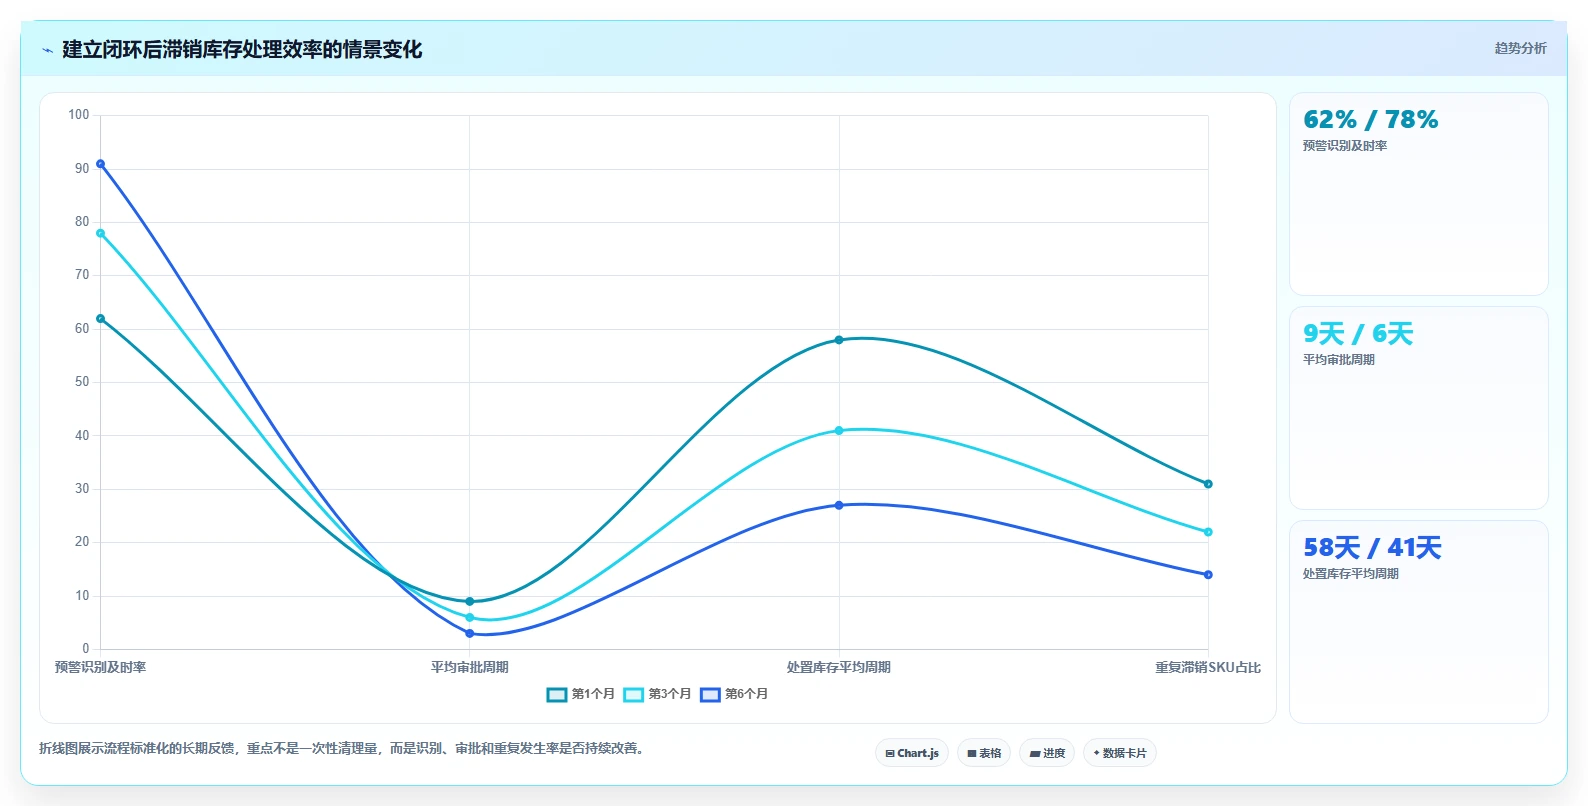Click the caption starting 折线图展示流程标准化

(345, 748)
